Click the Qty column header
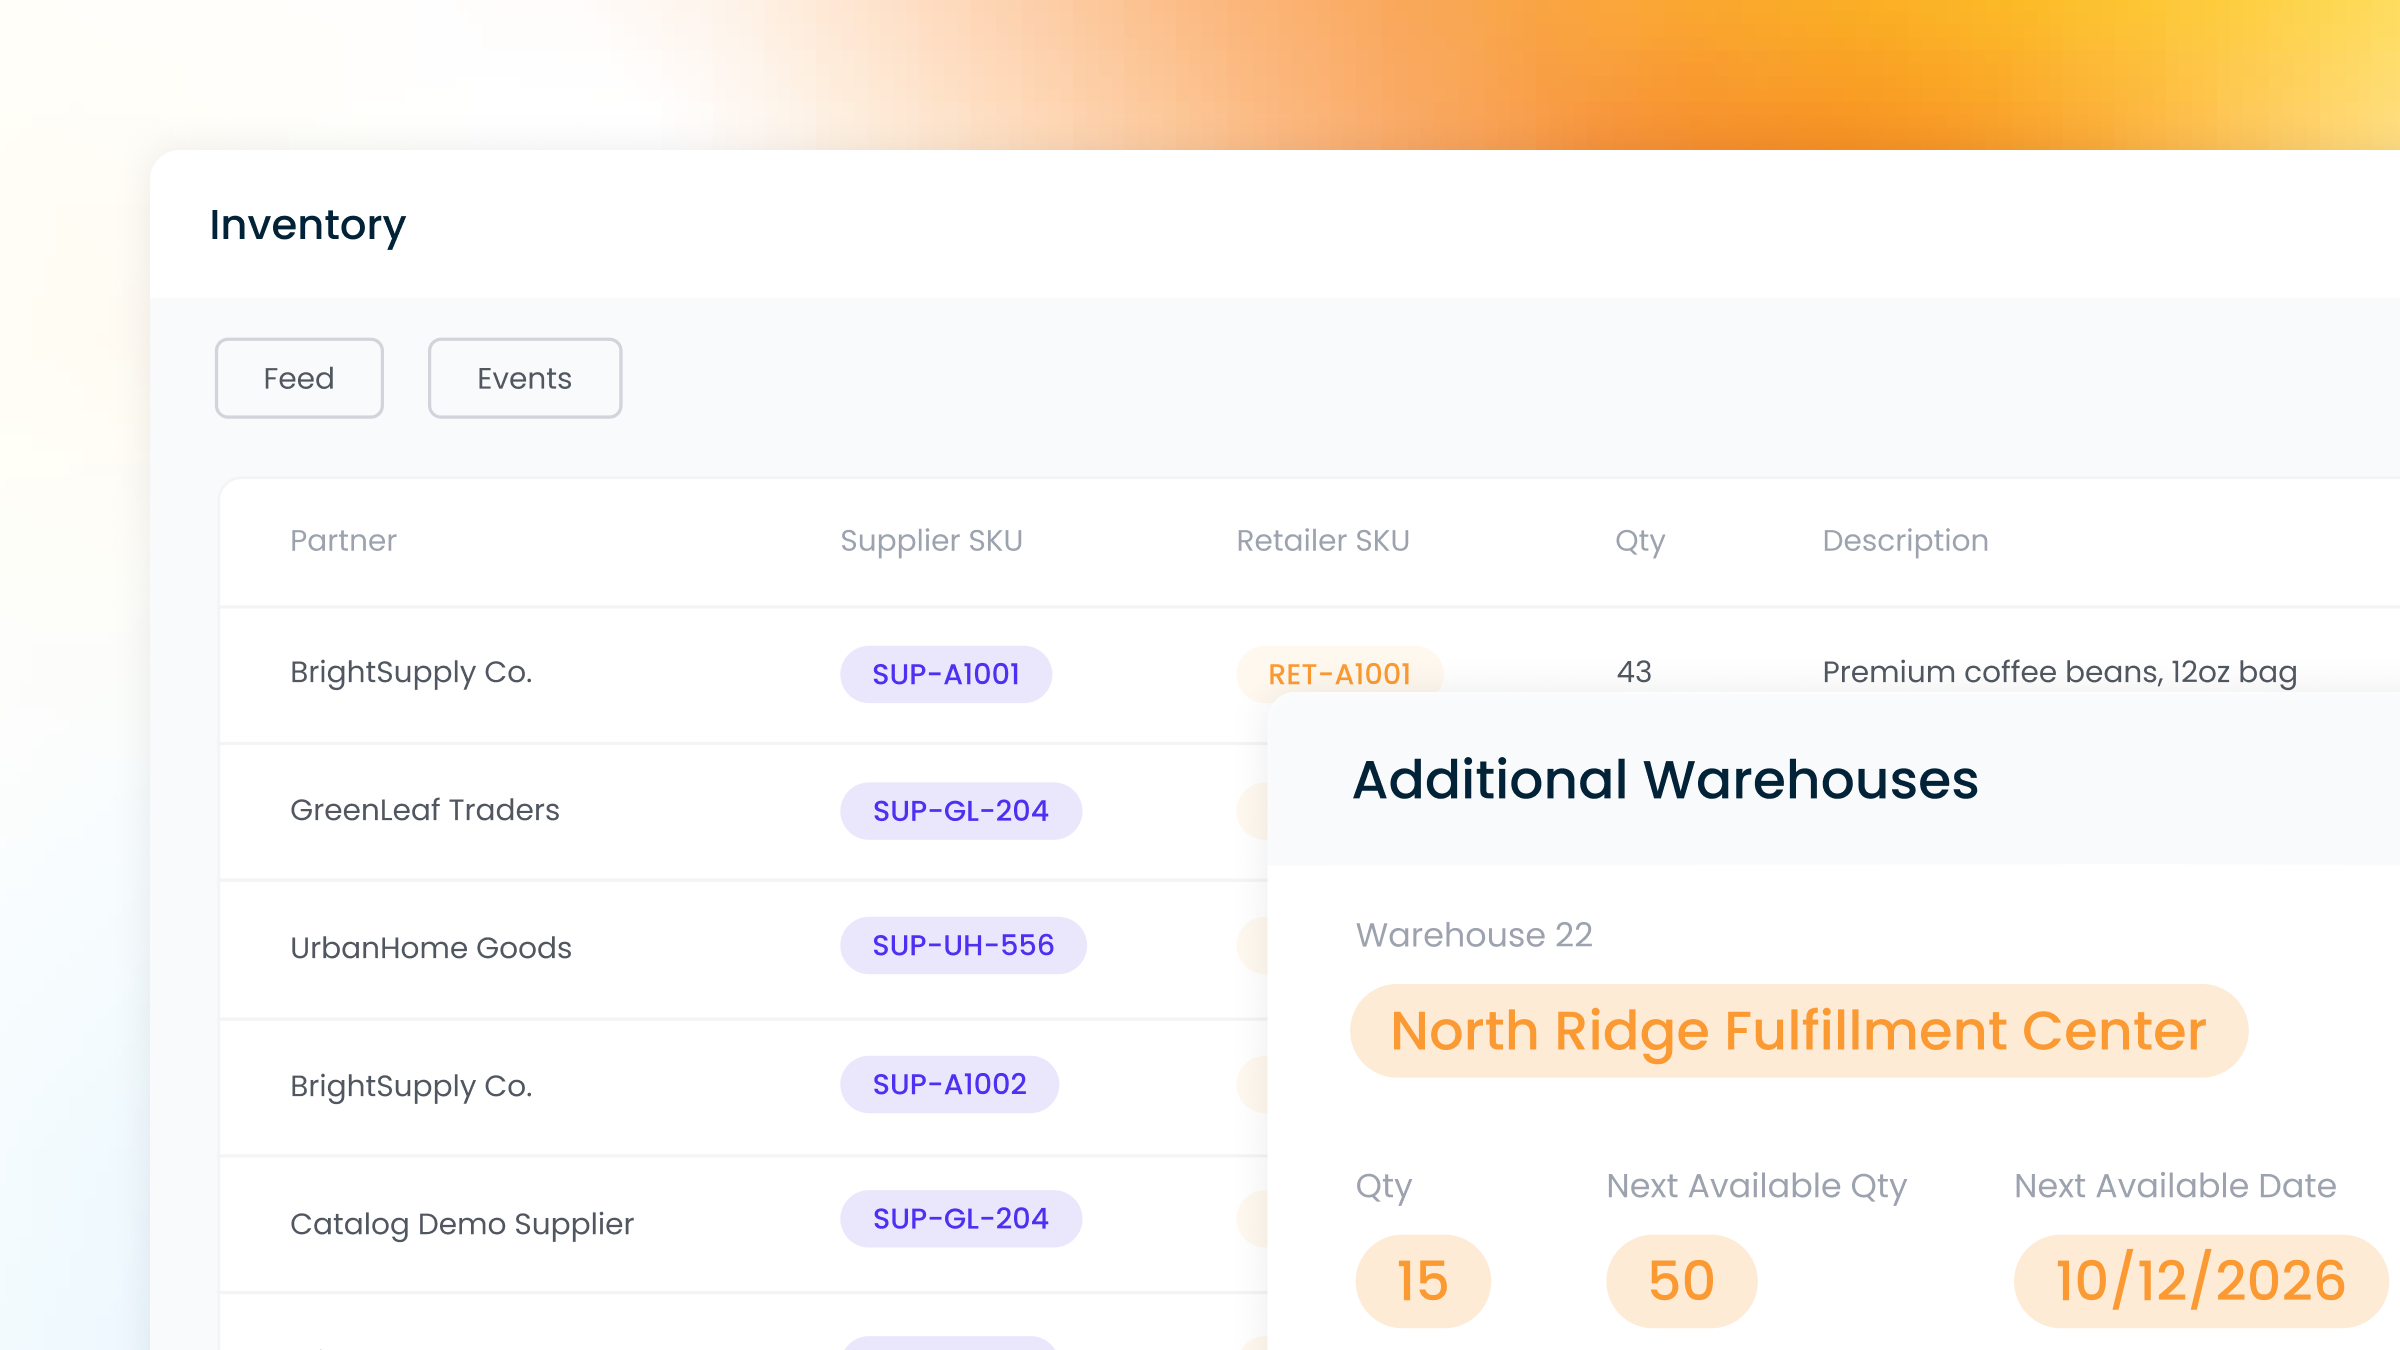The width and height of the screenshot is (2400, 1350). point(1639,541)
